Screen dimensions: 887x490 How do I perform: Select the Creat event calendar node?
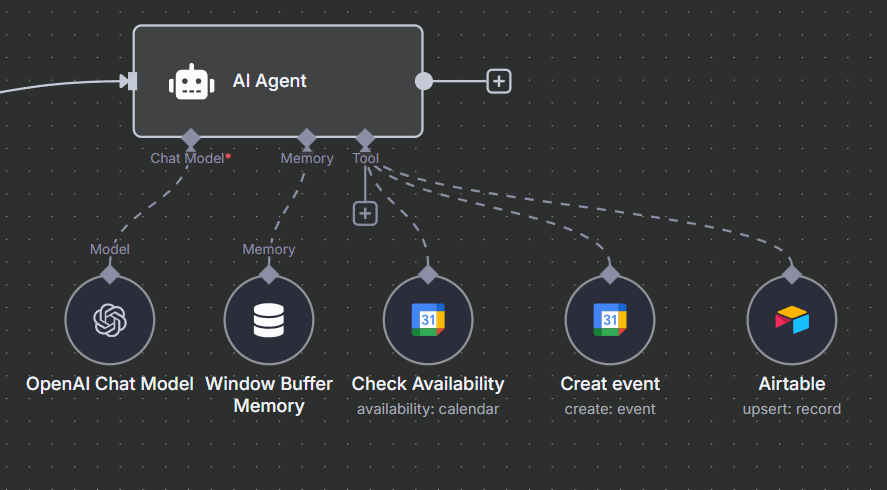[x=610, y=320]
